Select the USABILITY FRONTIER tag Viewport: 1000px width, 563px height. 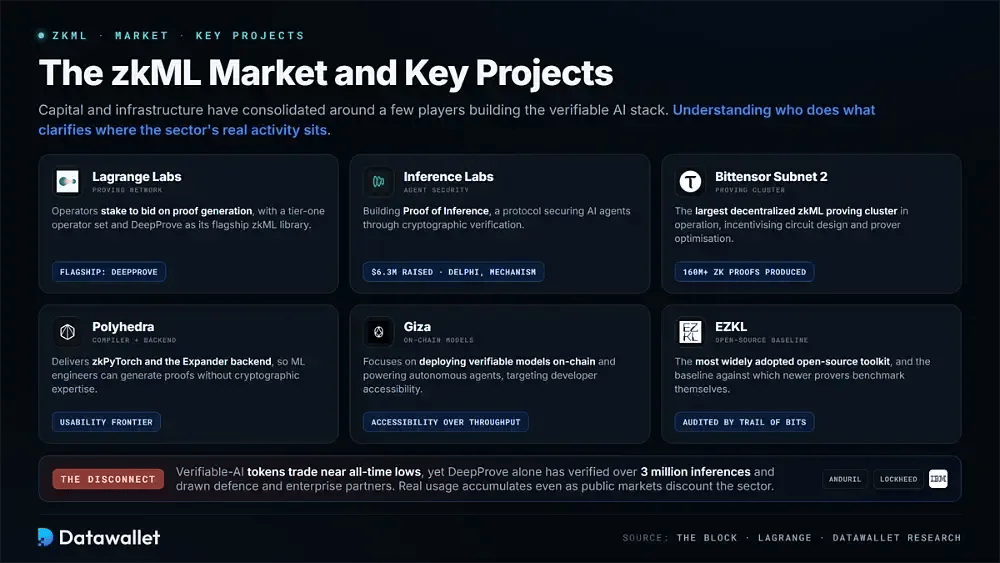[106, 422]
